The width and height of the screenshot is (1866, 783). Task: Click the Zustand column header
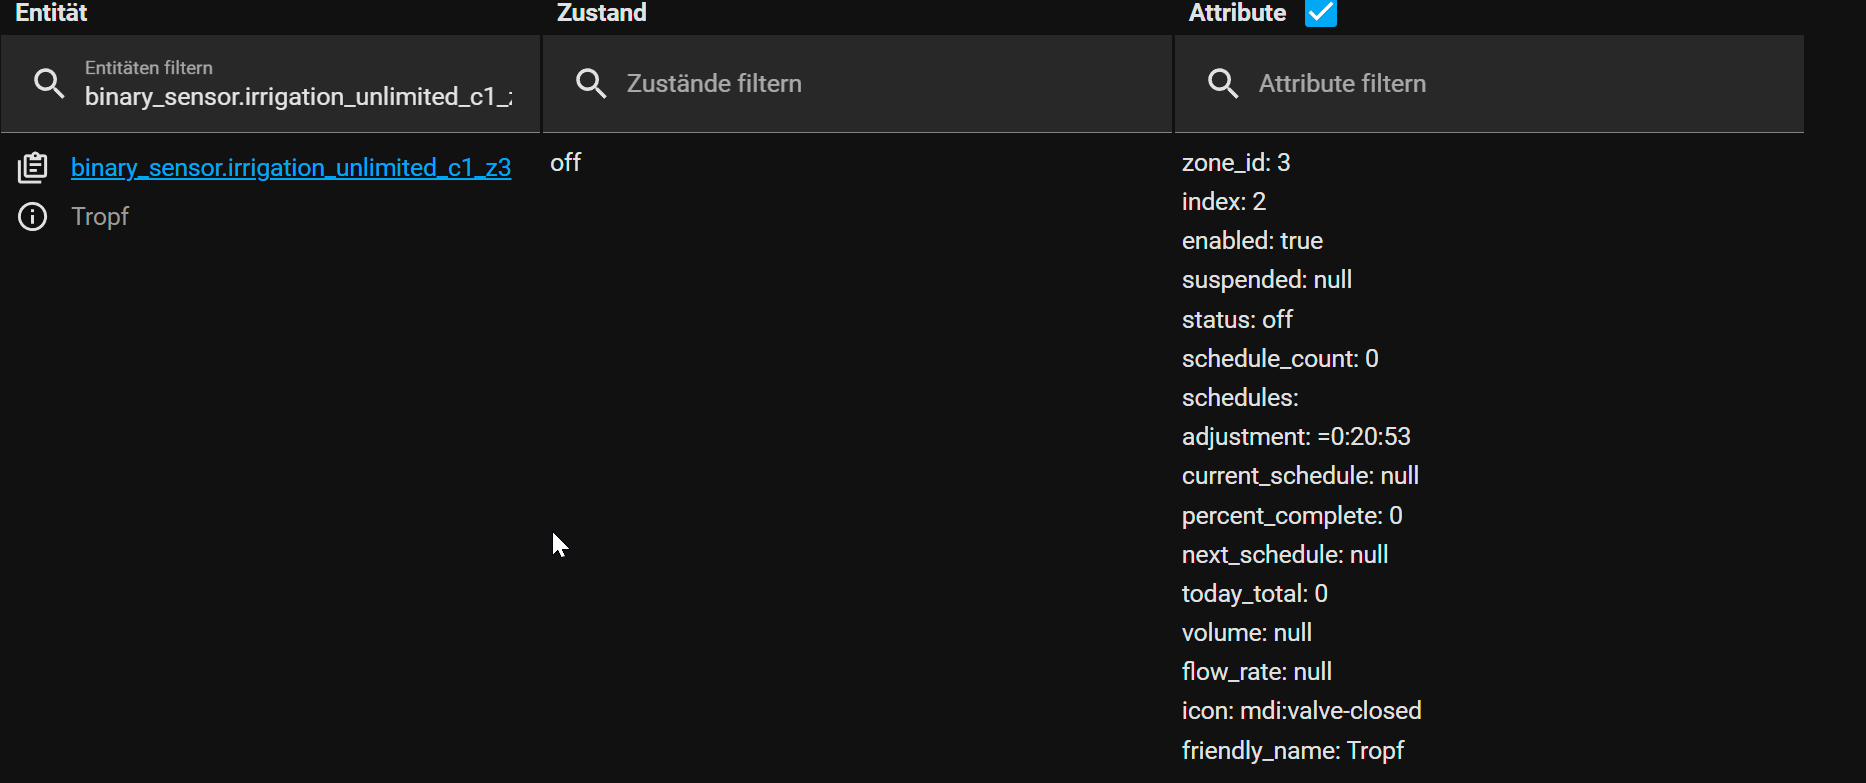[x=602, y=13]
